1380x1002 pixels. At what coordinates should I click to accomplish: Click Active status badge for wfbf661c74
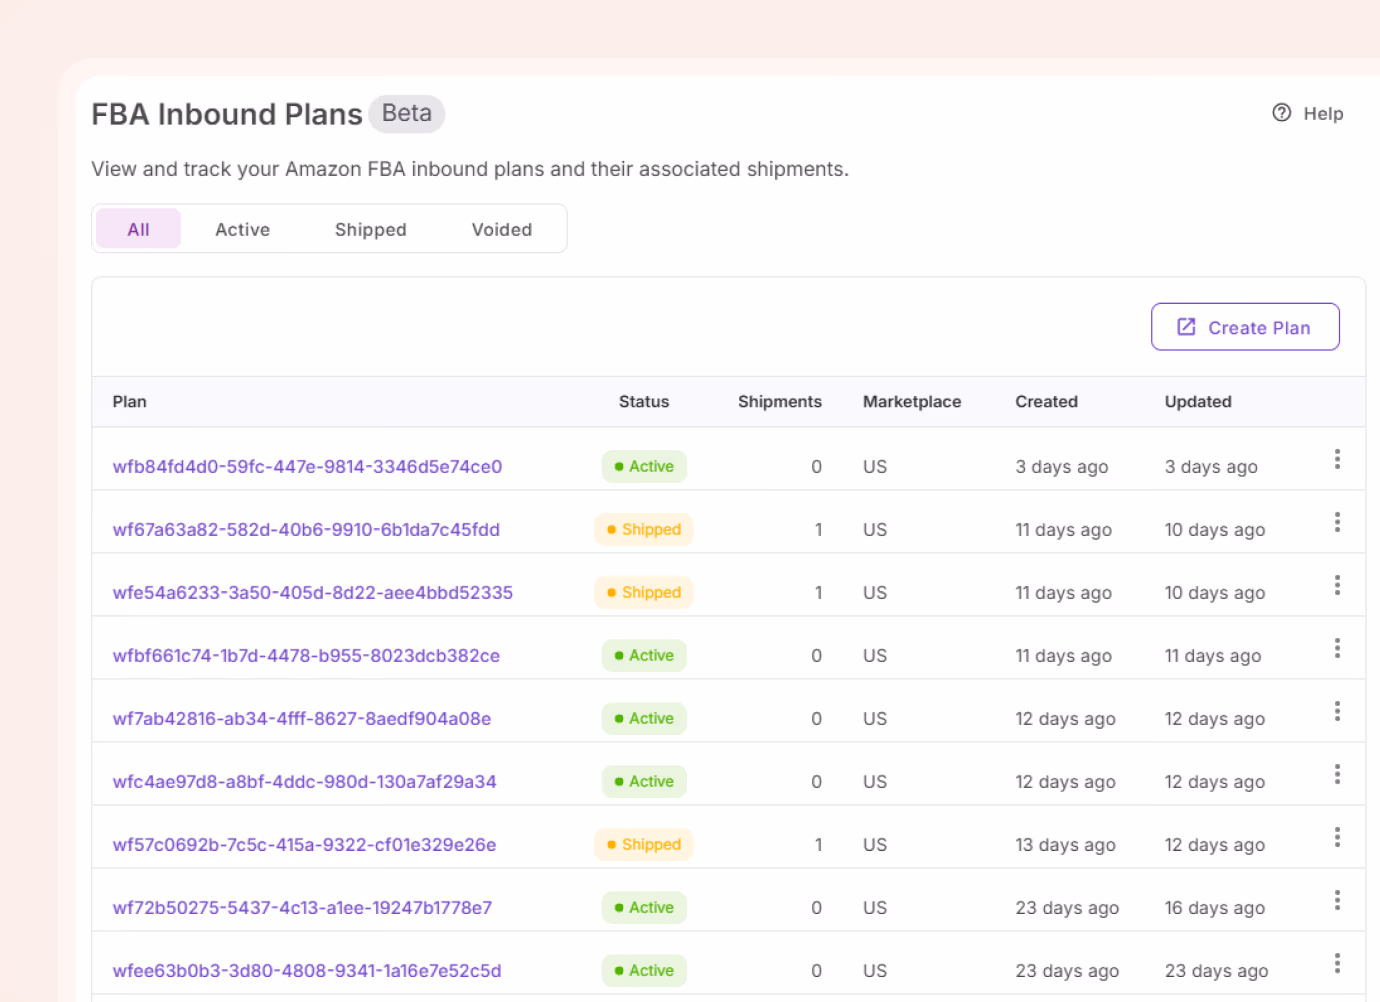coord(644,655)
